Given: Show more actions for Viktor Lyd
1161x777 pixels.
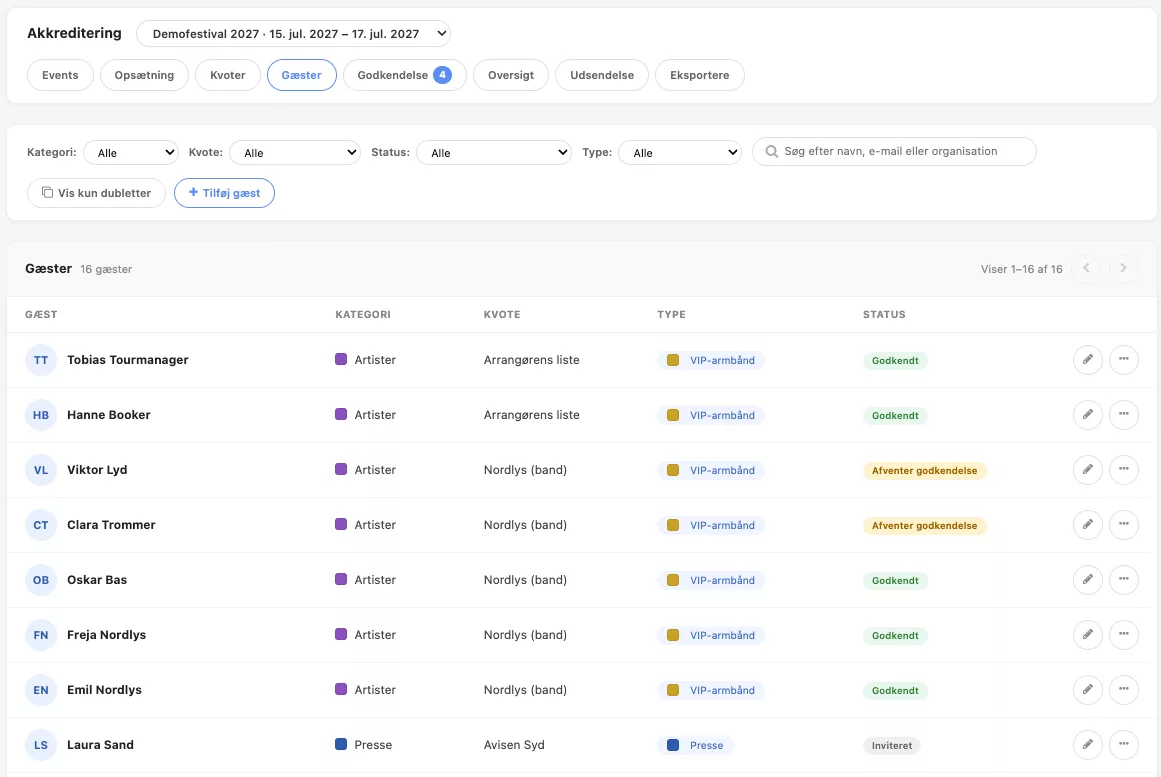Looking at the screenshot, I should point(1124,470).
